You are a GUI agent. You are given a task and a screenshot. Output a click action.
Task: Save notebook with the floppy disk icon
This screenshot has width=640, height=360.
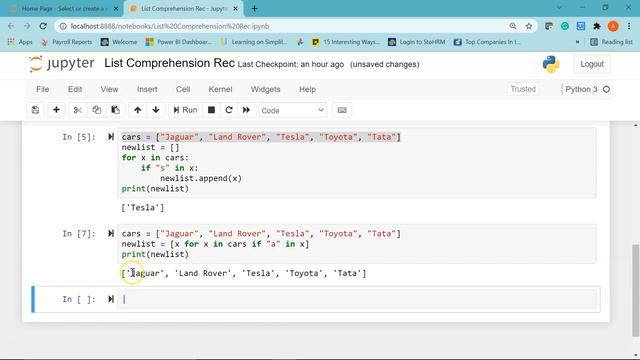point(36,110)
